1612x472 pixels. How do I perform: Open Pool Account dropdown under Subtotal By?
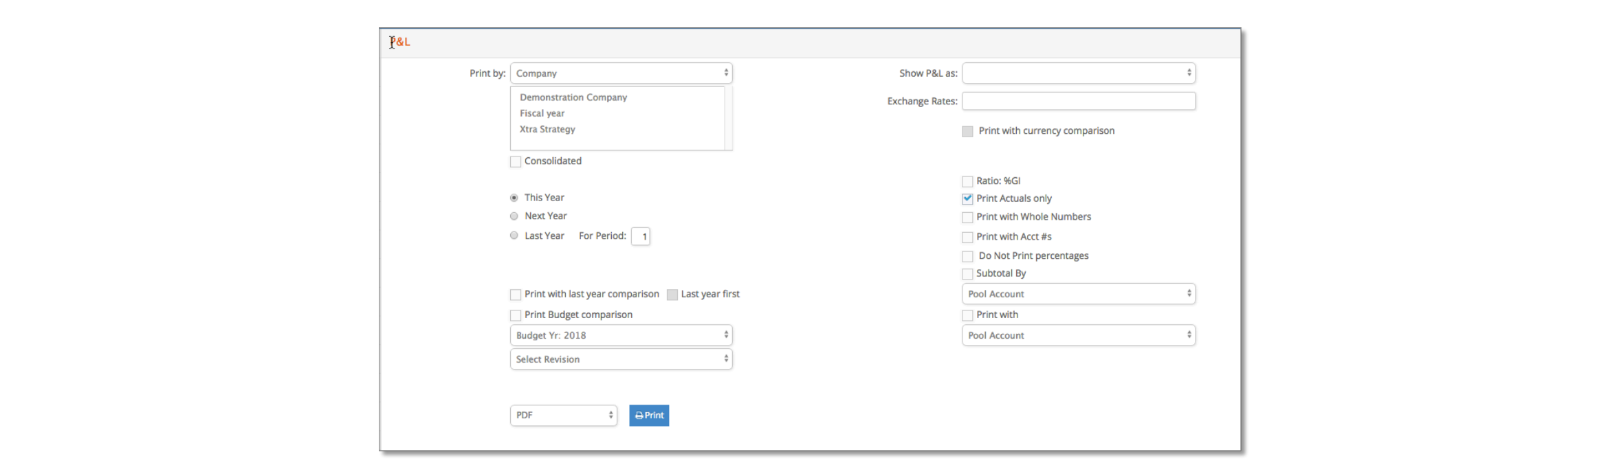click(1079, 295)
